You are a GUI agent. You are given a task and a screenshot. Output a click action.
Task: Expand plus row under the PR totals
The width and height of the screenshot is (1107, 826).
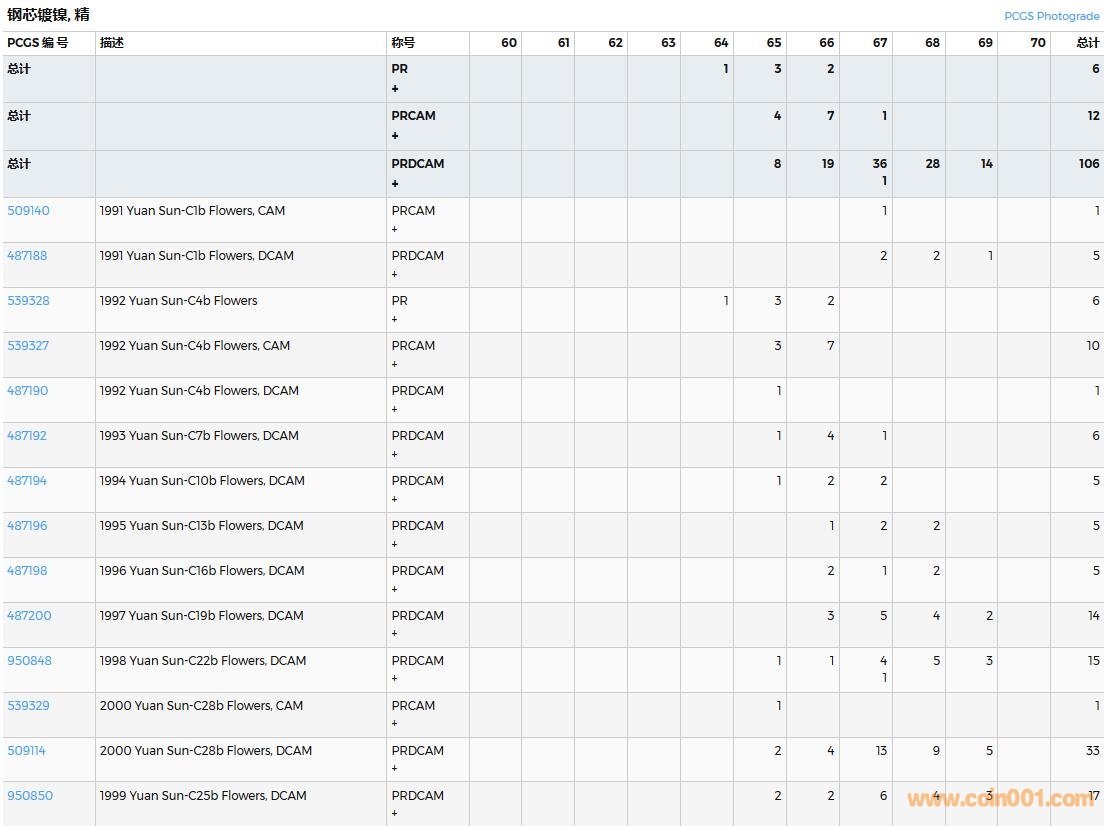395,89
